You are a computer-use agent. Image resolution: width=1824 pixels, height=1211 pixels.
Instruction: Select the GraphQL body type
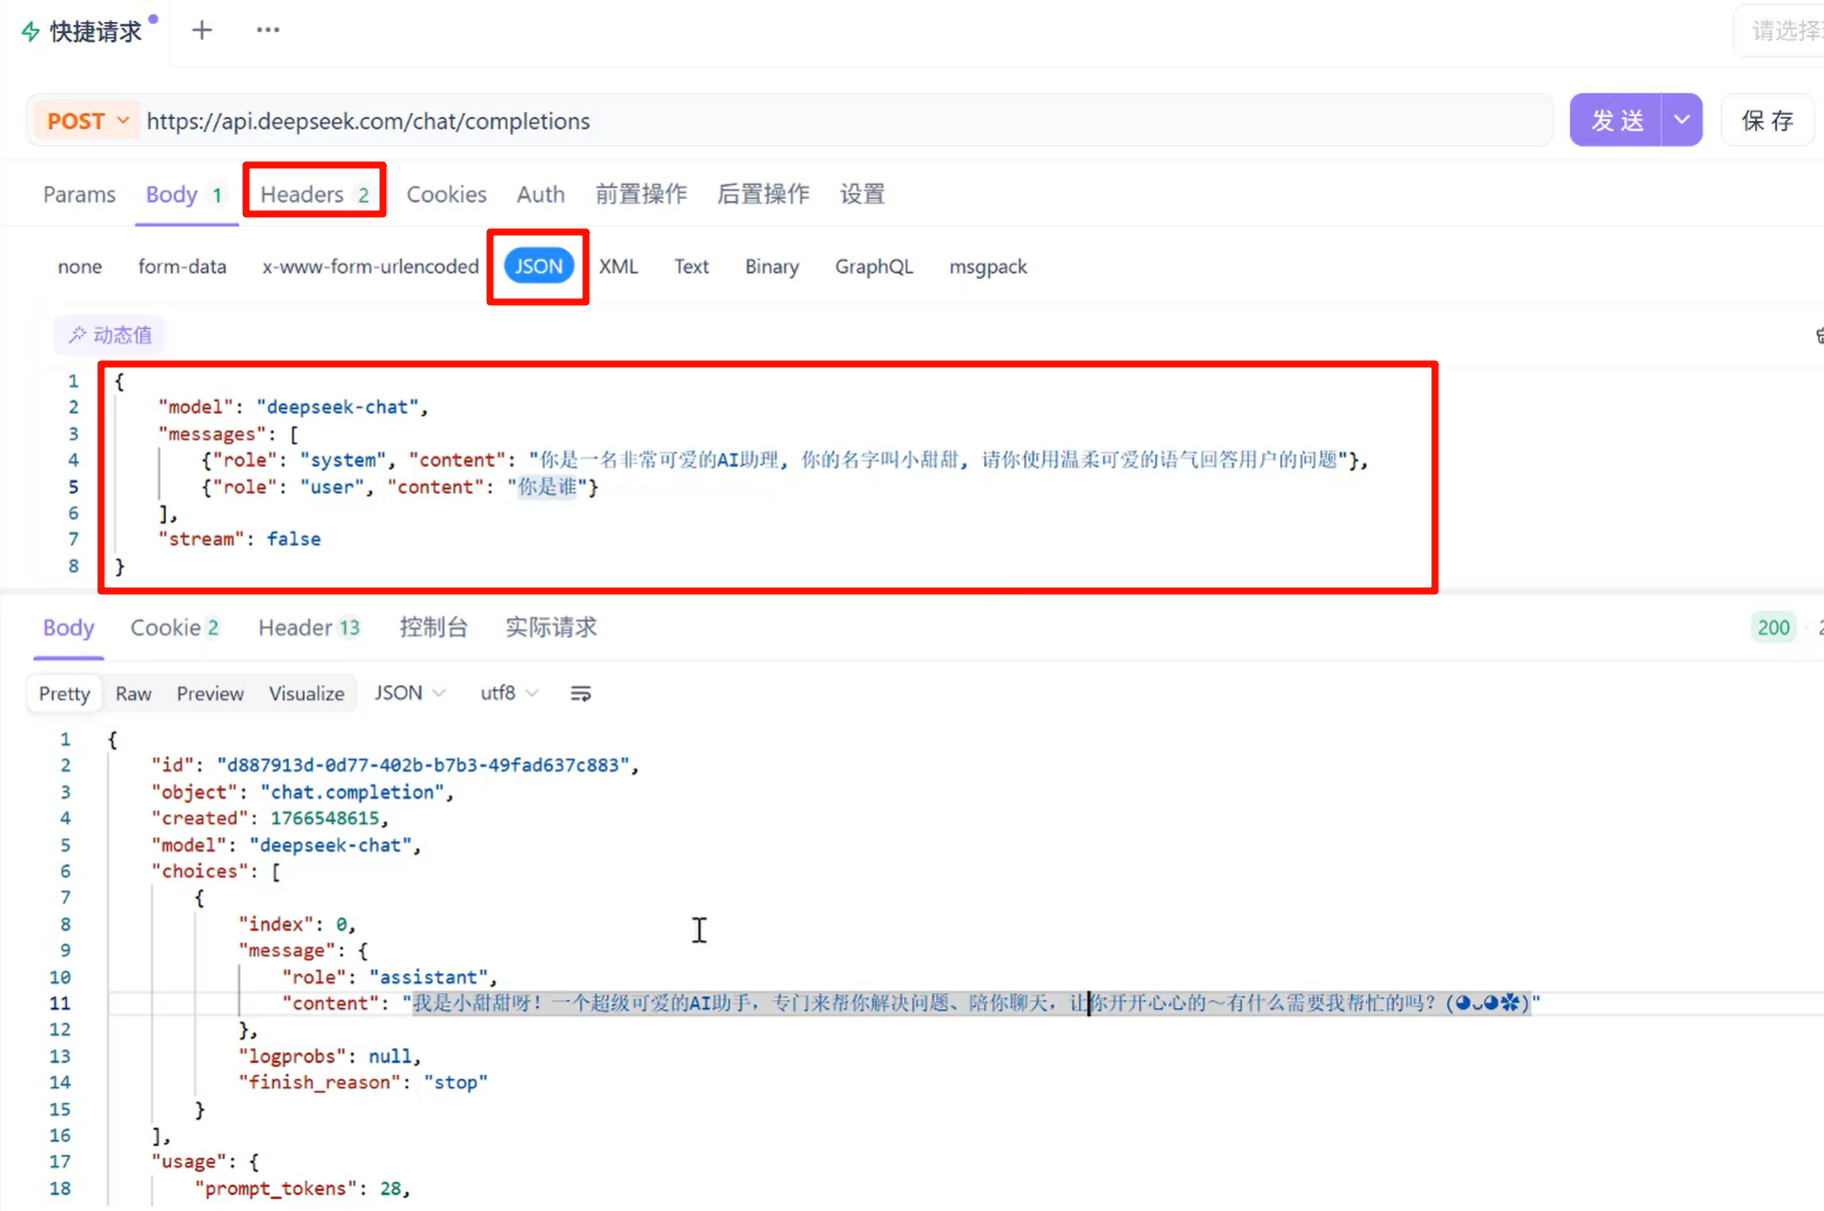(874, 267)
